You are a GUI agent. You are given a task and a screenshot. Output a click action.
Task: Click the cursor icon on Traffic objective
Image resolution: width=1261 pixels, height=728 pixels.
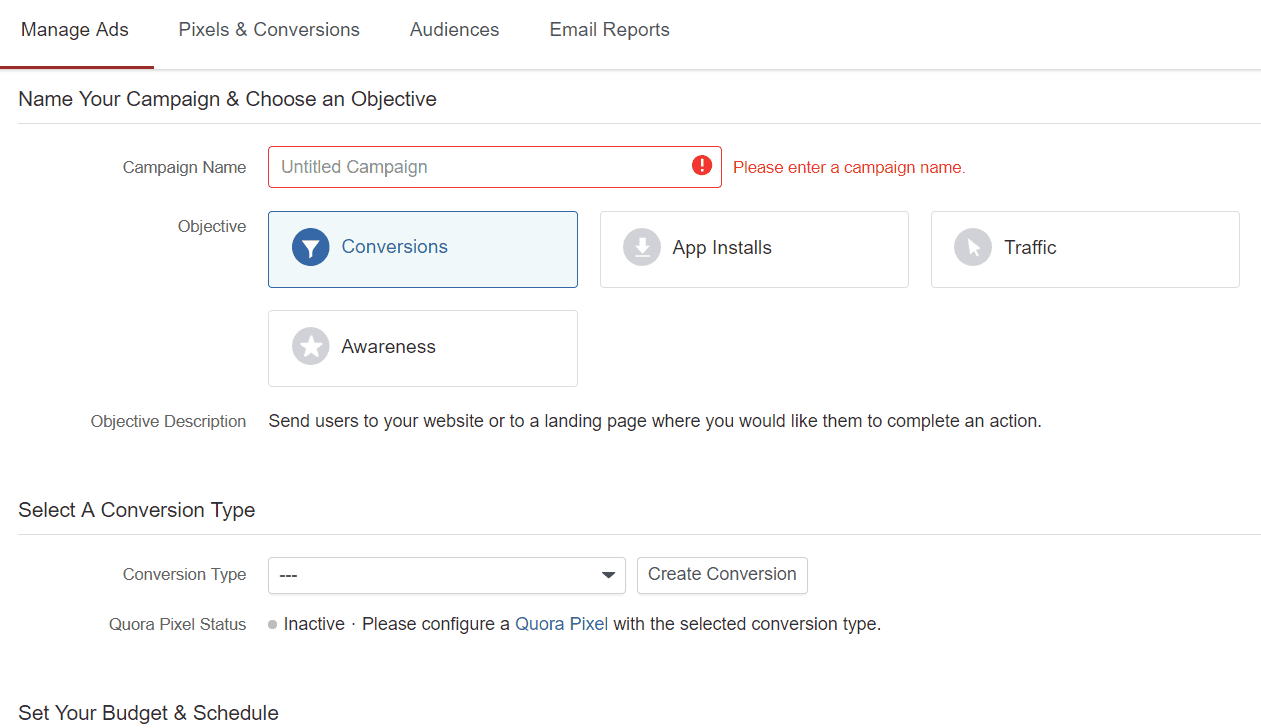pos(972,246)
